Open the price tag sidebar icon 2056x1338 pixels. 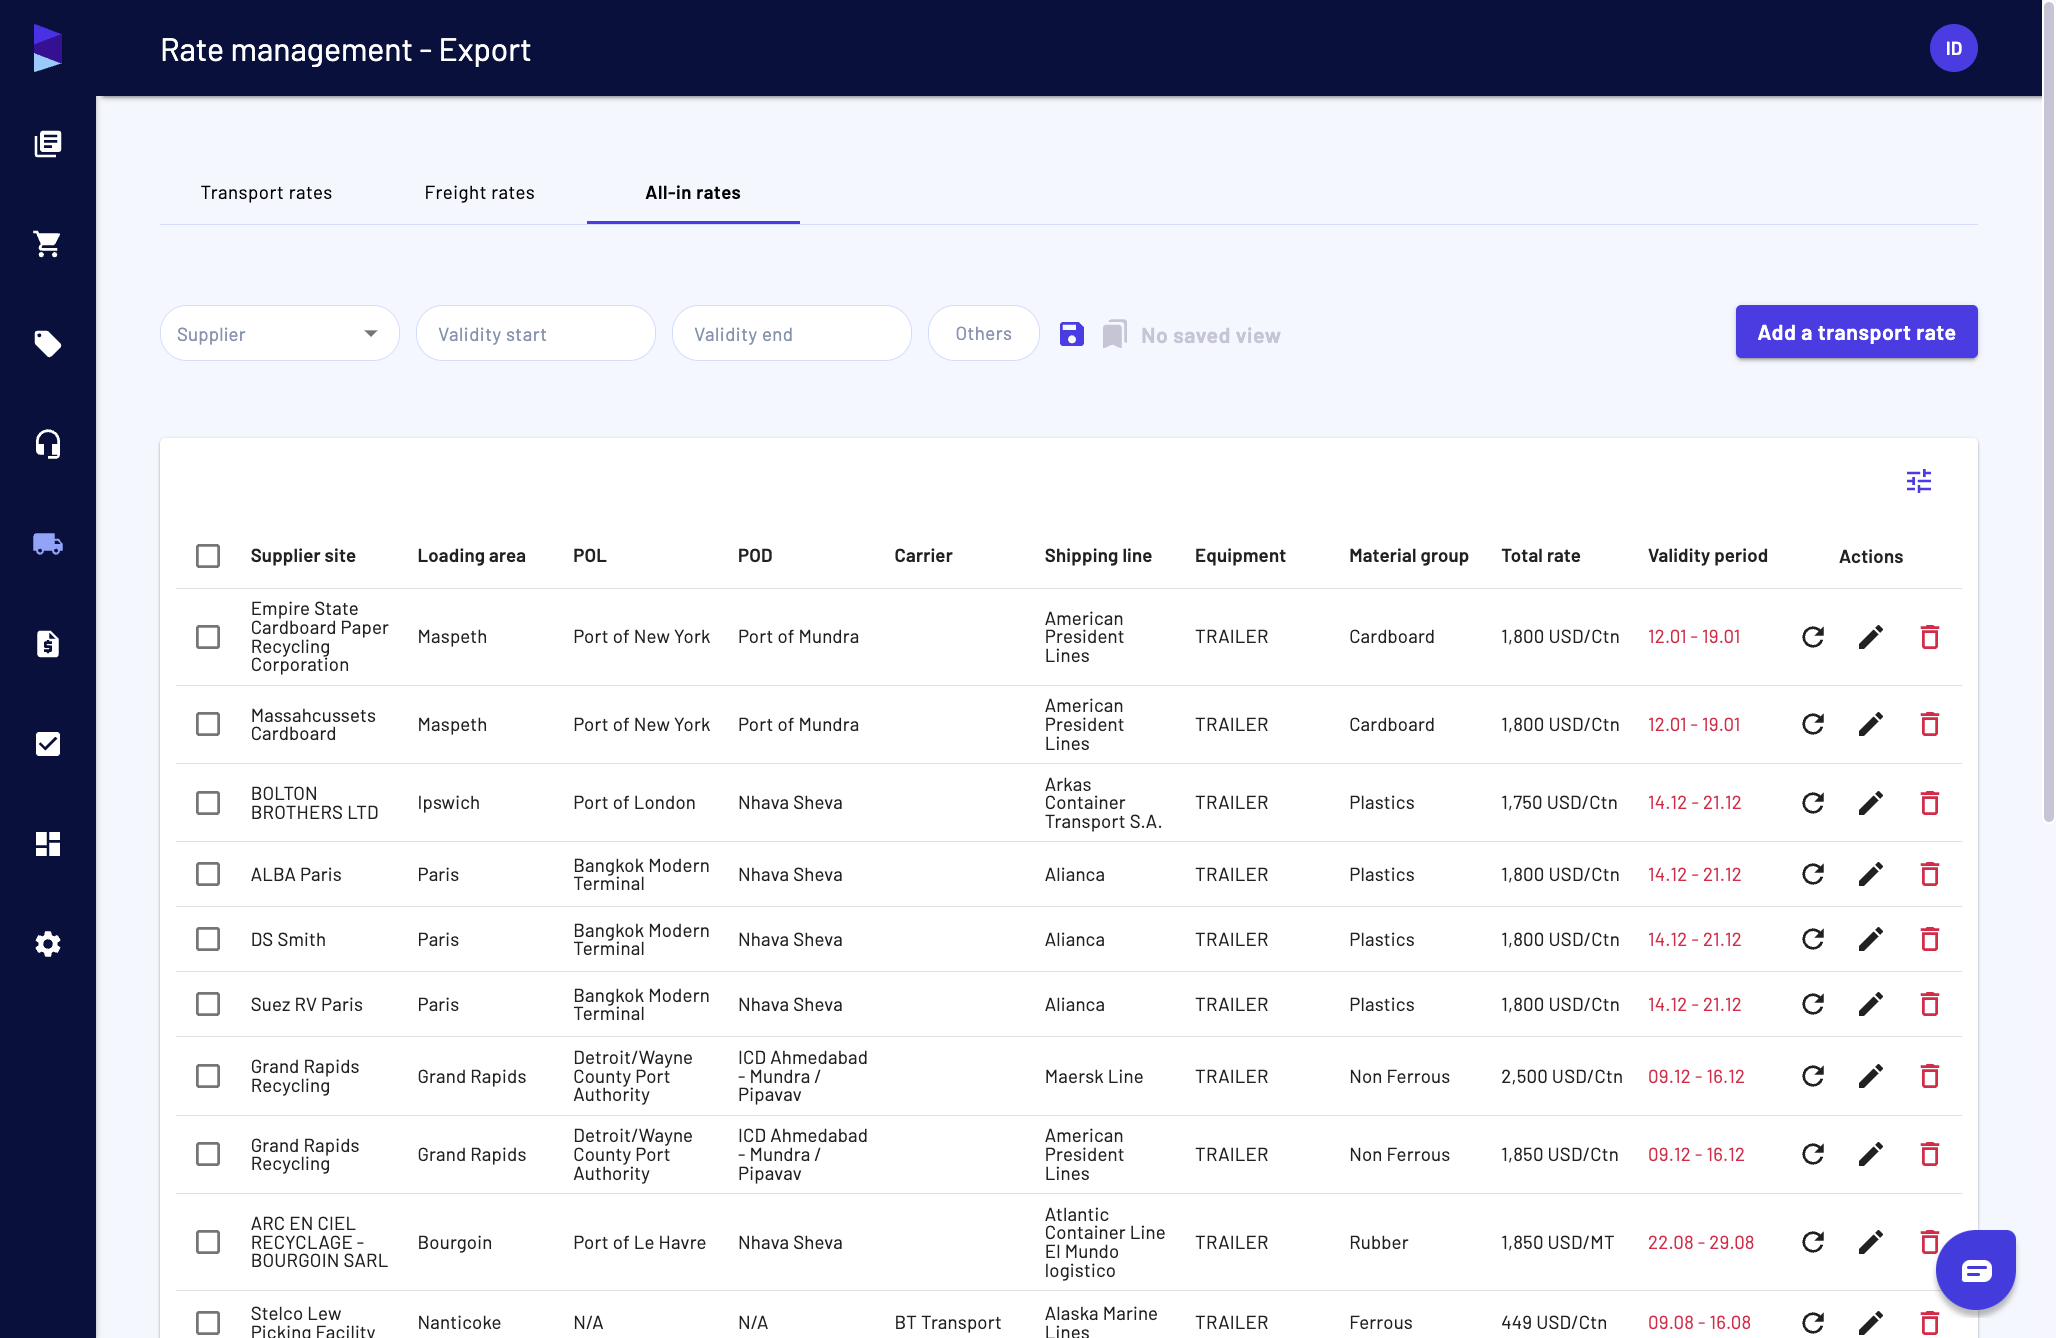(48, 344)
